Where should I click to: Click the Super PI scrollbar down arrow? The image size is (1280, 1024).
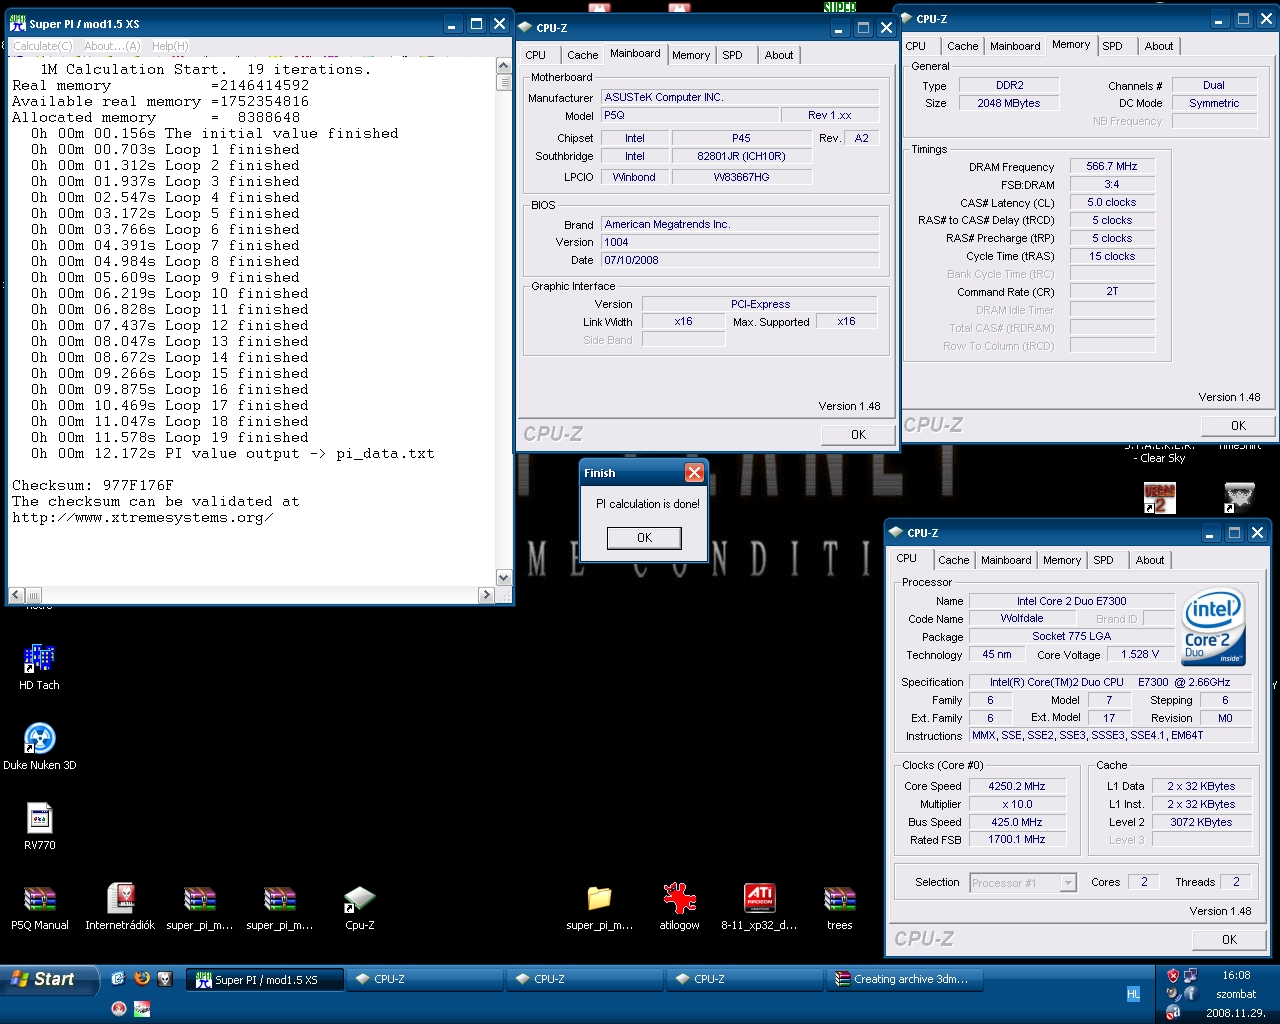click(x=504, y=578)
